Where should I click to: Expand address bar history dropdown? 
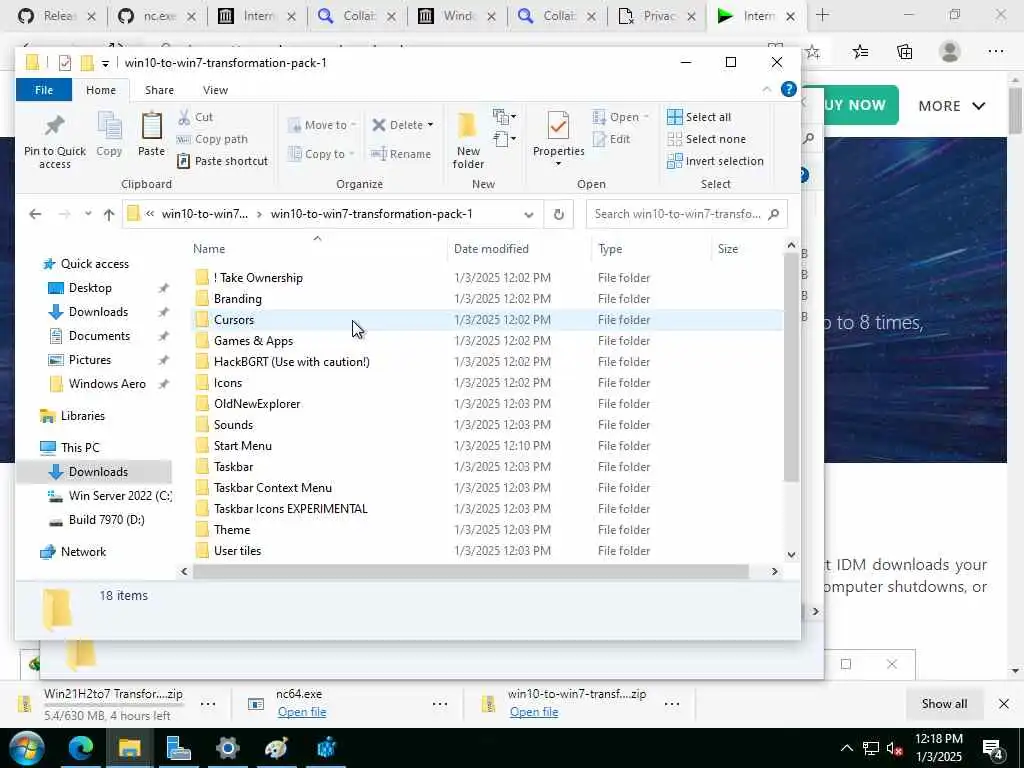pyautogui.click(x=529, y=214)
